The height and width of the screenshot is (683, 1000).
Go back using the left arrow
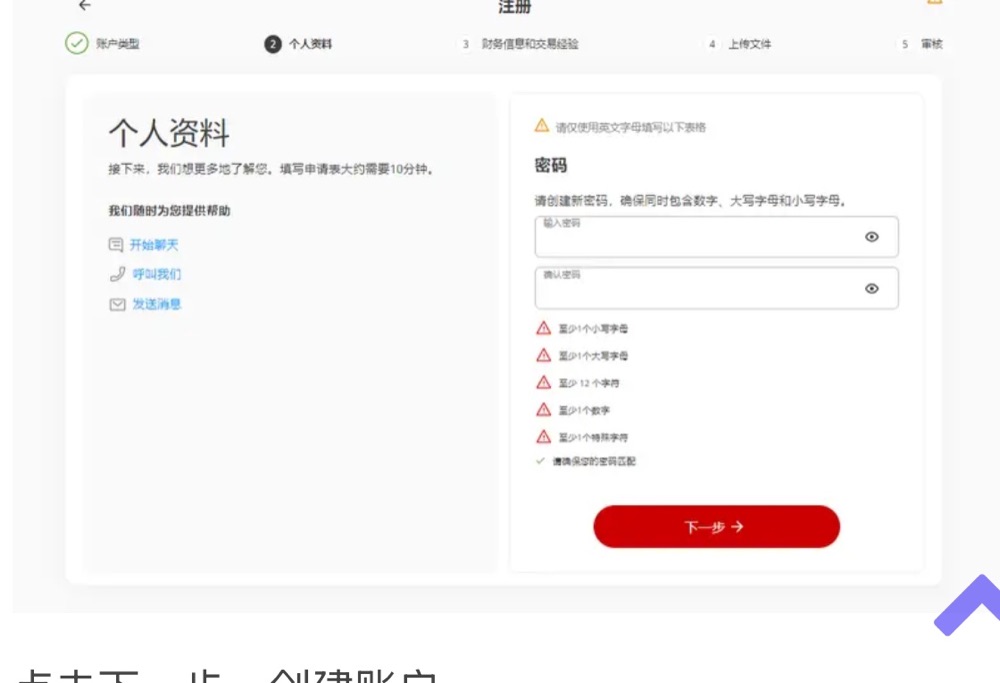pos(84,5)
